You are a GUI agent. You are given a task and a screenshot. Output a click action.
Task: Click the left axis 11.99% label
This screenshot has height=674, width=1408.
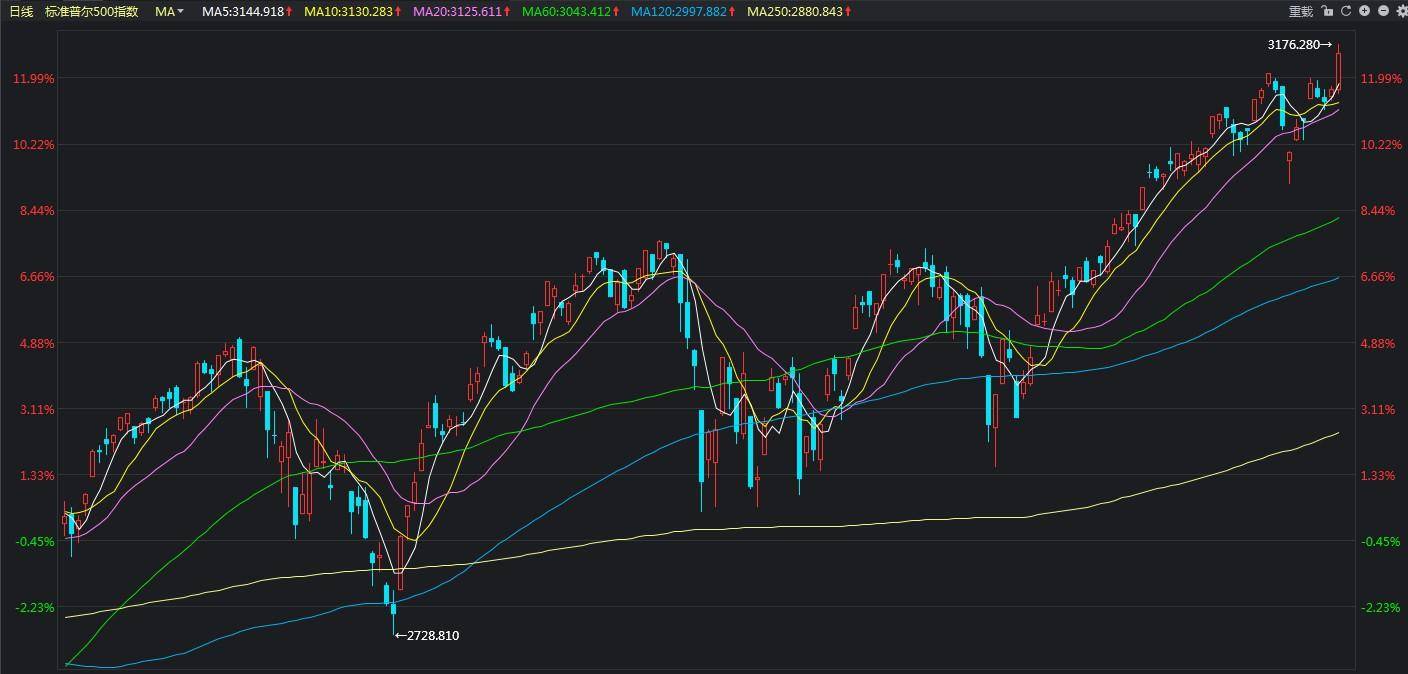coord(34,78)
